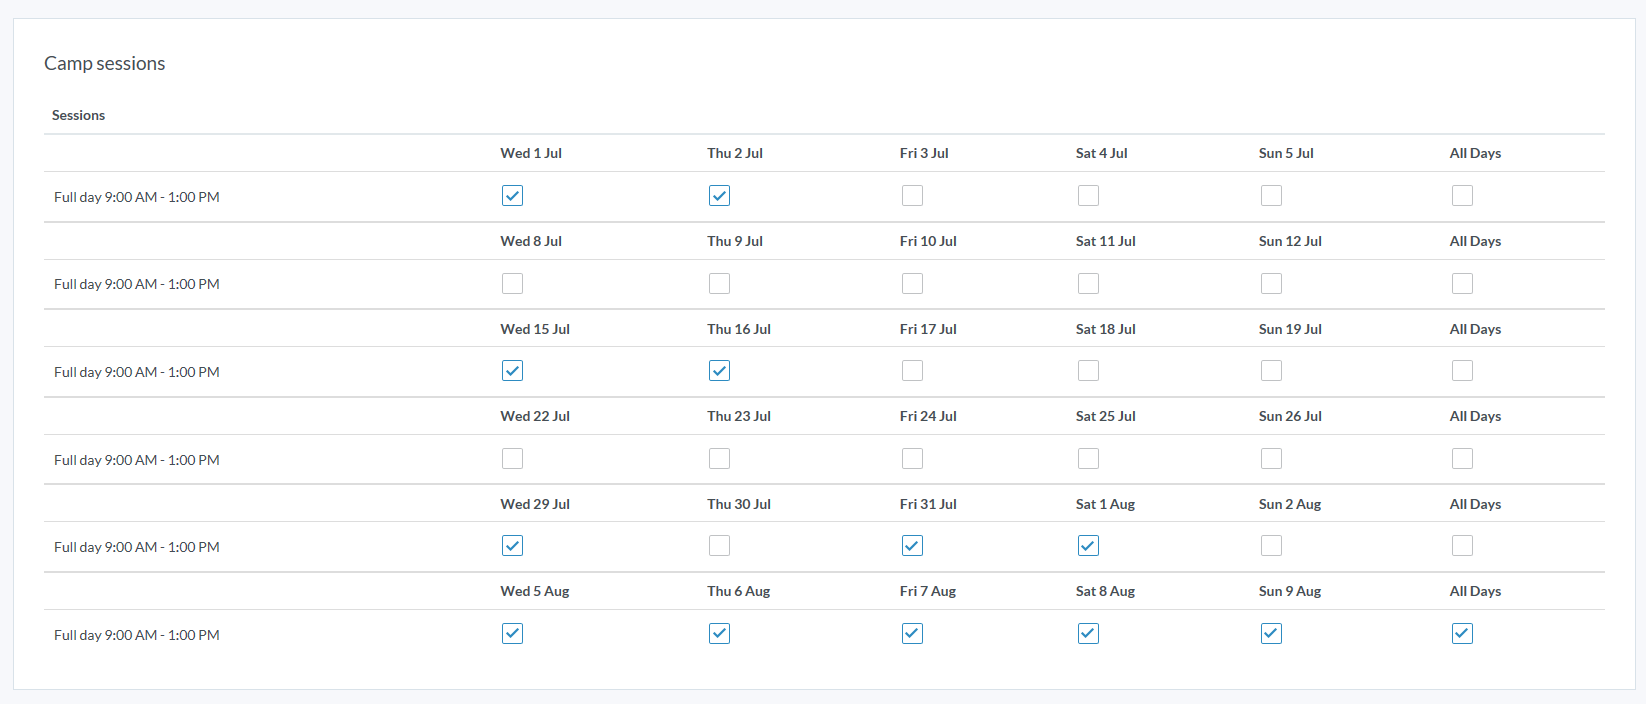Check the Fri 3 Jul session box

point(912,196)
